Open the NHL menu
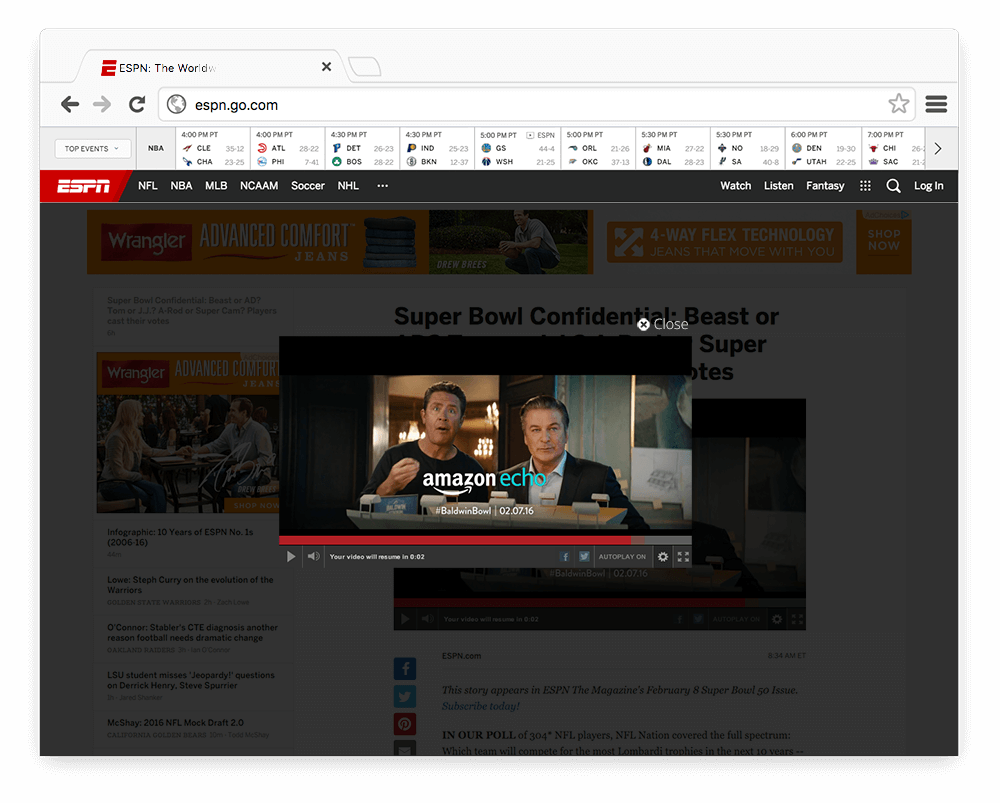This screenshot has width=1000, height=803. [x=348, y=186]
